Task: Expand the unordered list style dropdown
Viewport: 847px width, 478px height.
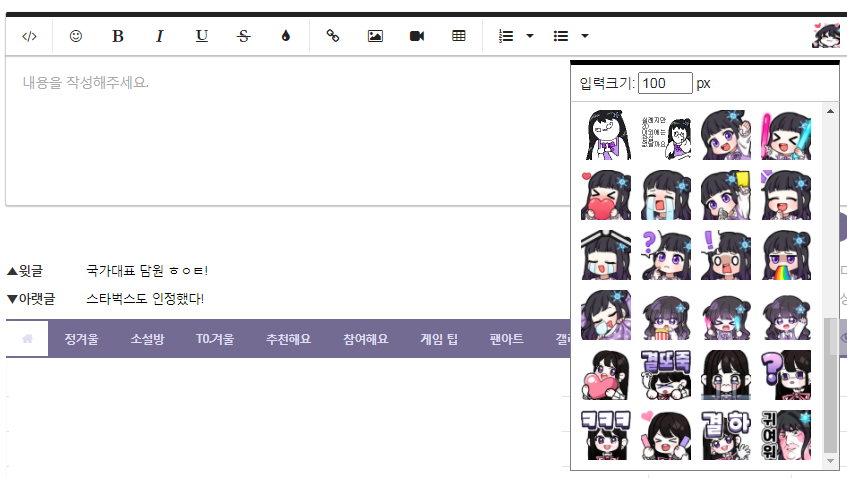Action: 584,36
